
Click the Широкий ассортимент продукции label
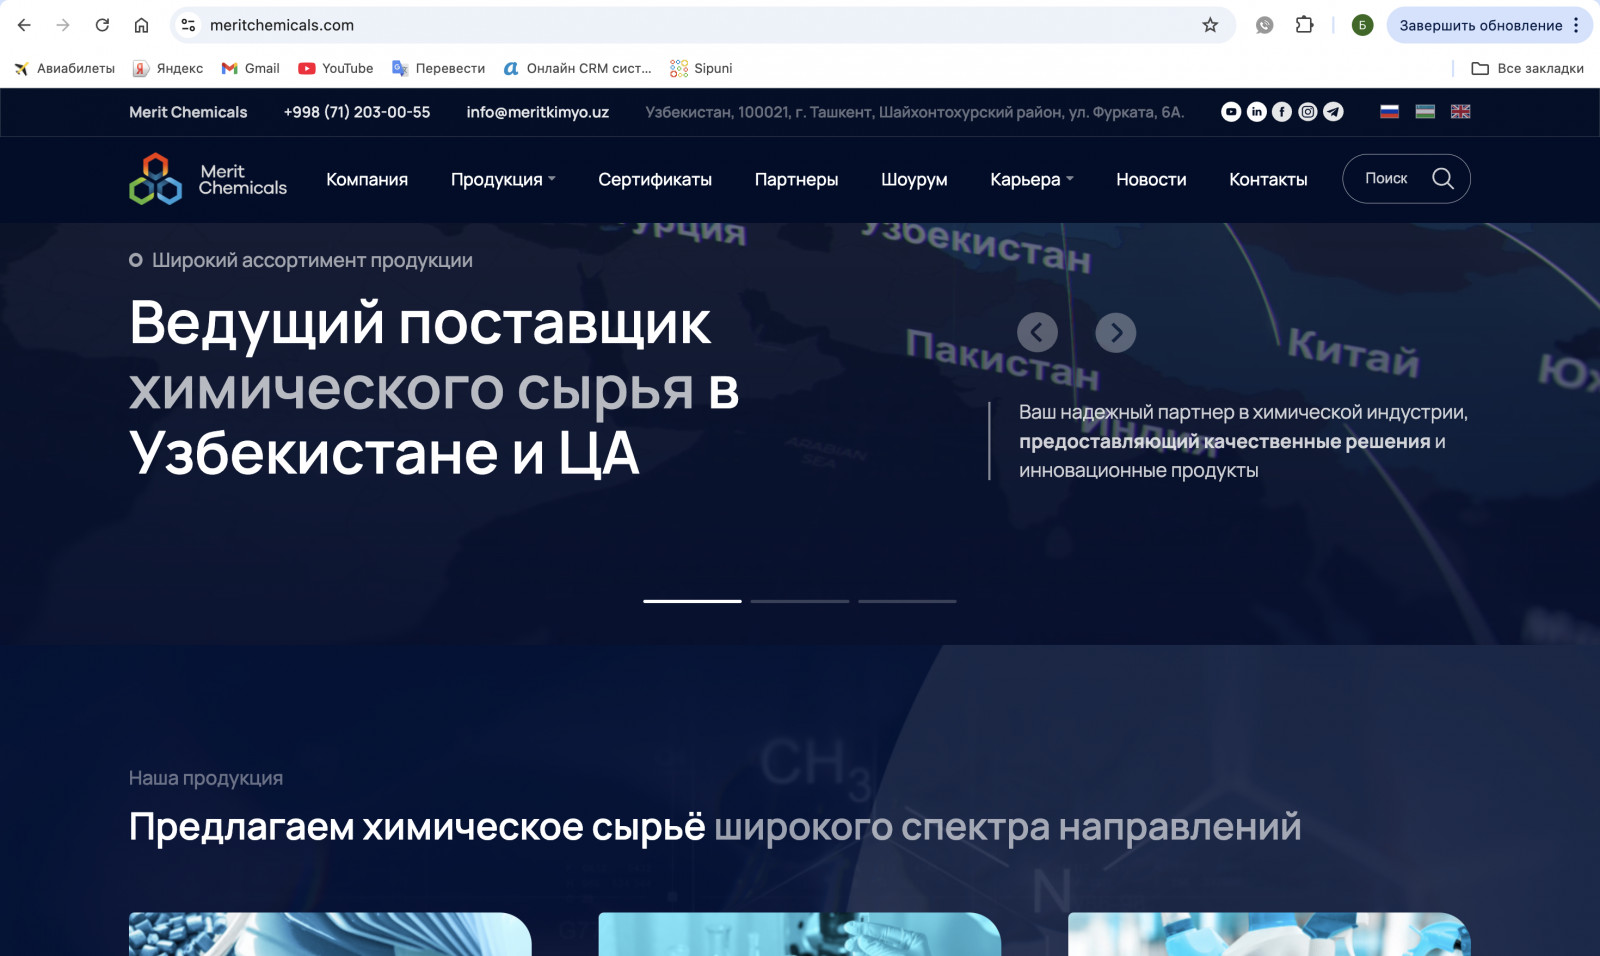pos(312,260)
